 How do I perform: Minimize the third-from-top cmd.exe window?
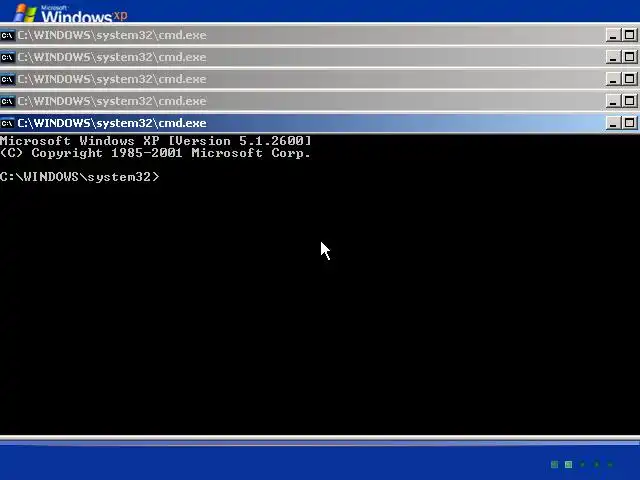(613, 79)
